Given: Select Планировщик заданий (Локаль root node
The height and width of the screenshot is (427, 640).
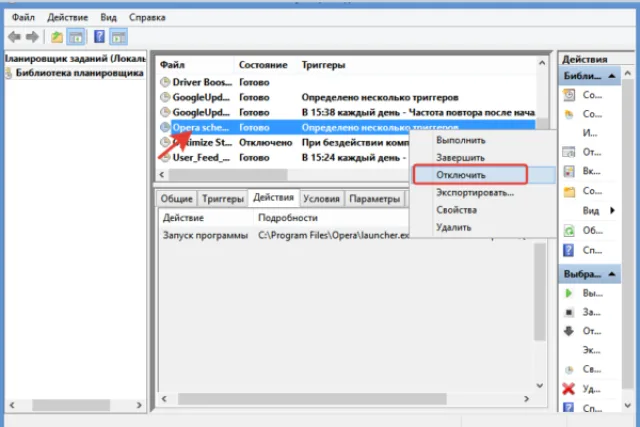Looking at the screenshot, I should tap(75, 59).
